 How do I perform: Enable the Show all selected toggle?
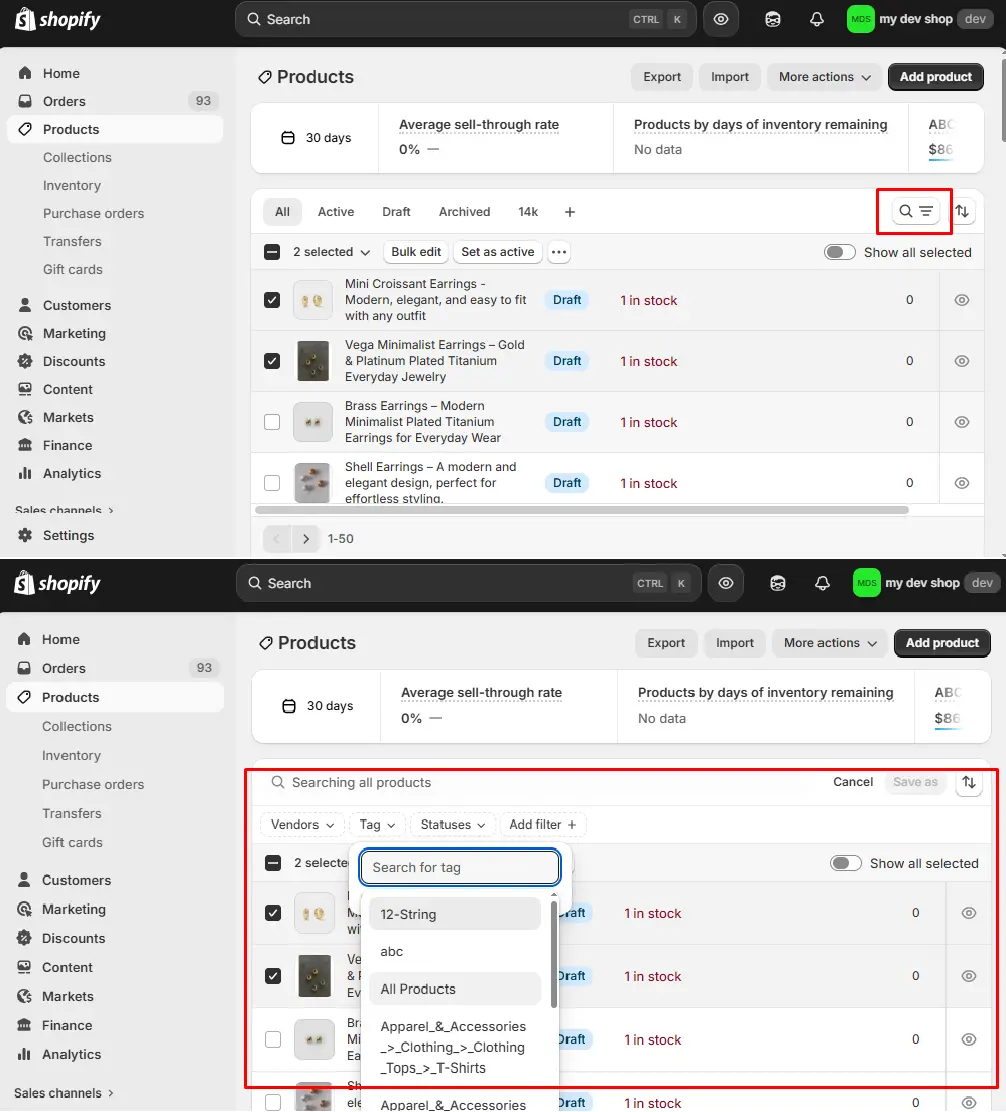coord(840,252)
